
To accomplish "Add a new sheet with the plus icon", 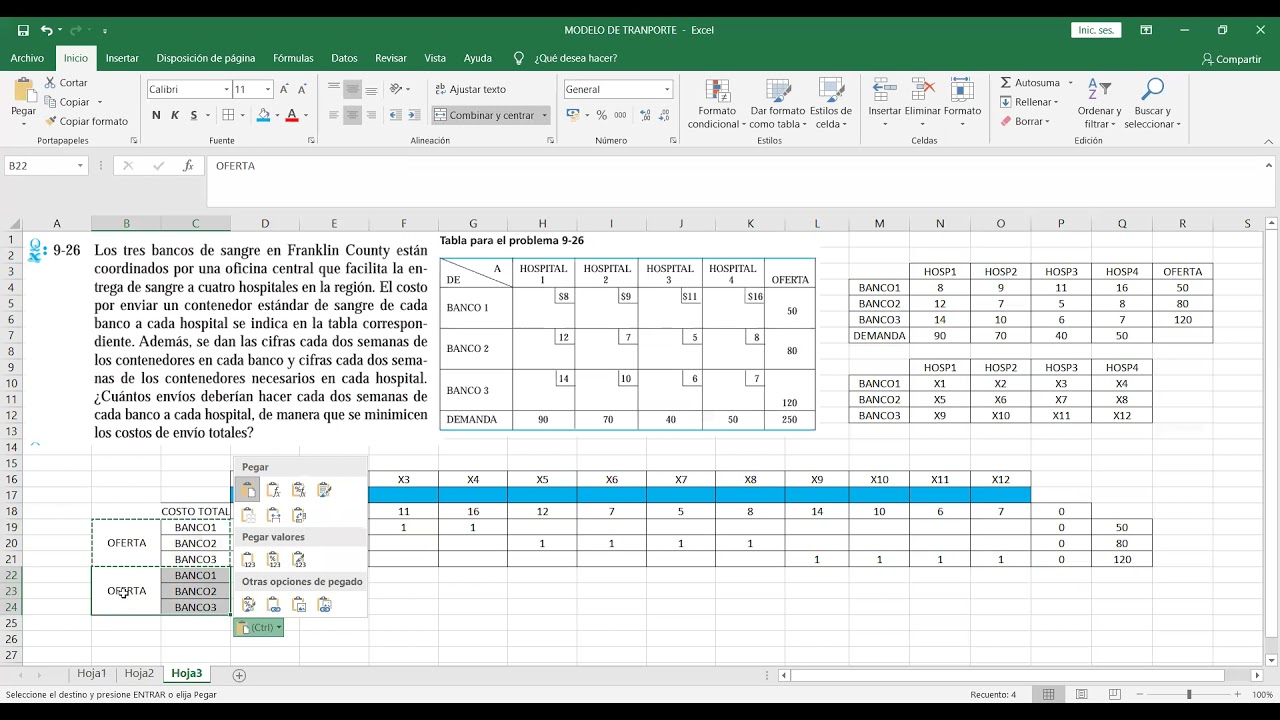I will [x=239, y=675].
